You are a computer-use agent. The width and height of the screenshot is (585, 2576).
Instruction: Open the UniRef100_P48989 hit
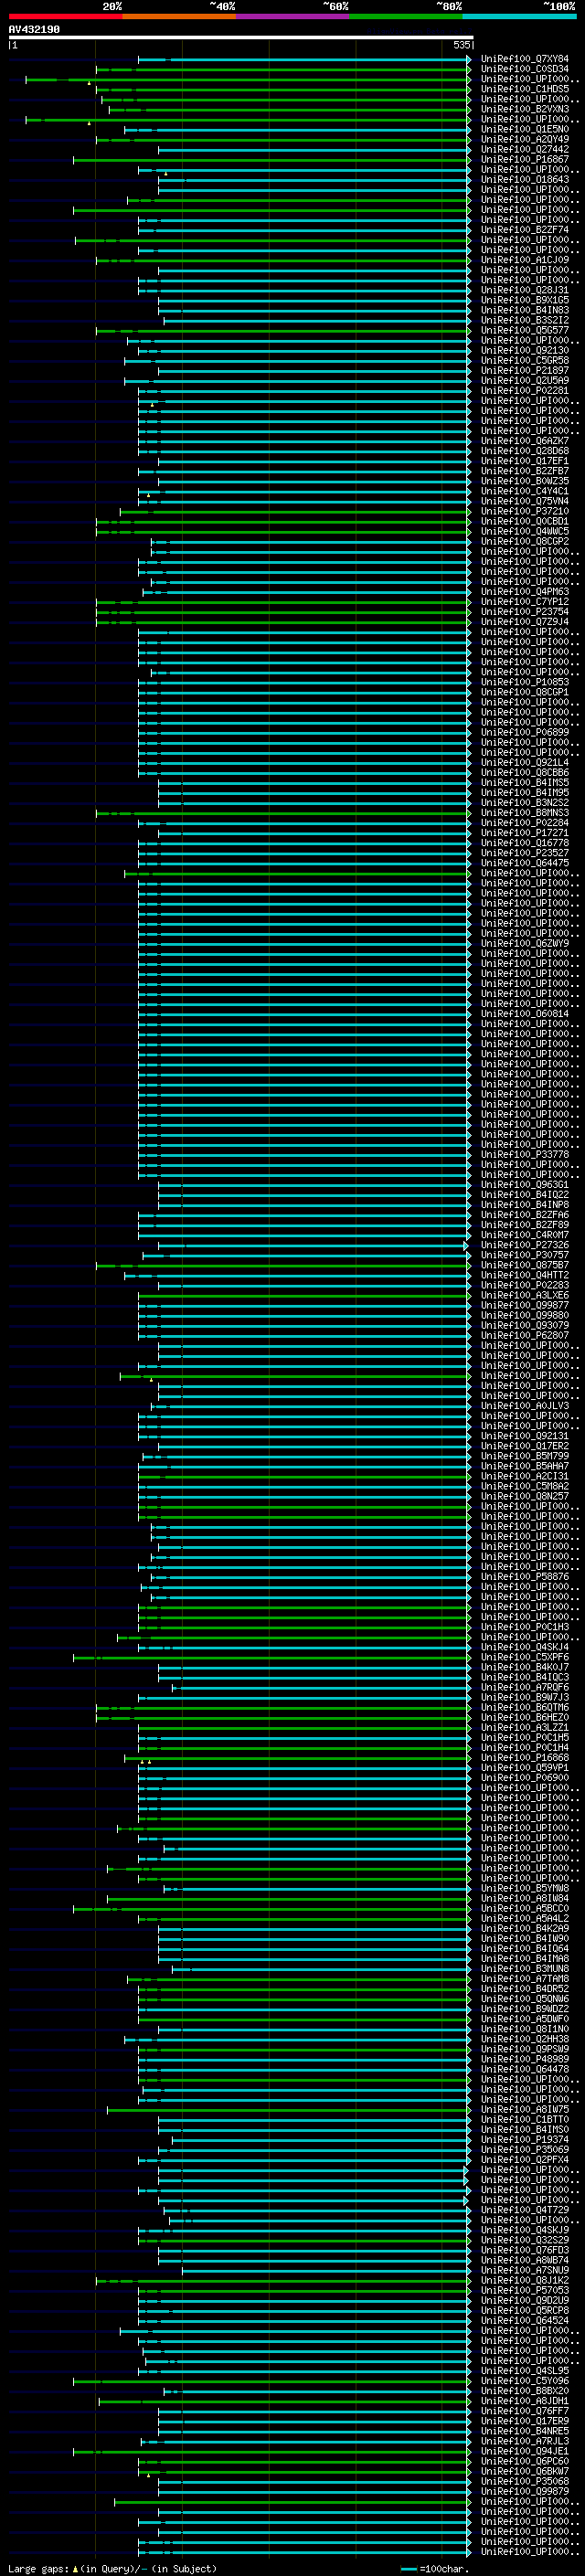(x=525, y=2060)
